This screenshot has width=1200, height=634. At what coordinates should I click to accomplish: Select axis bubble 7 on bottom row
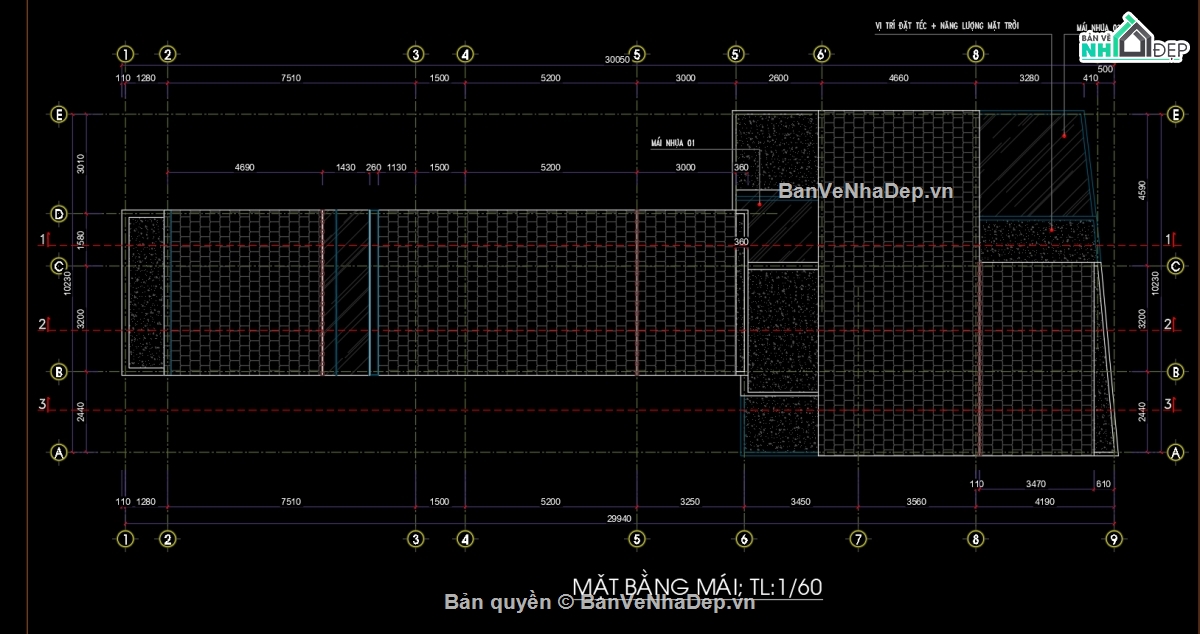tap(857, 539)
